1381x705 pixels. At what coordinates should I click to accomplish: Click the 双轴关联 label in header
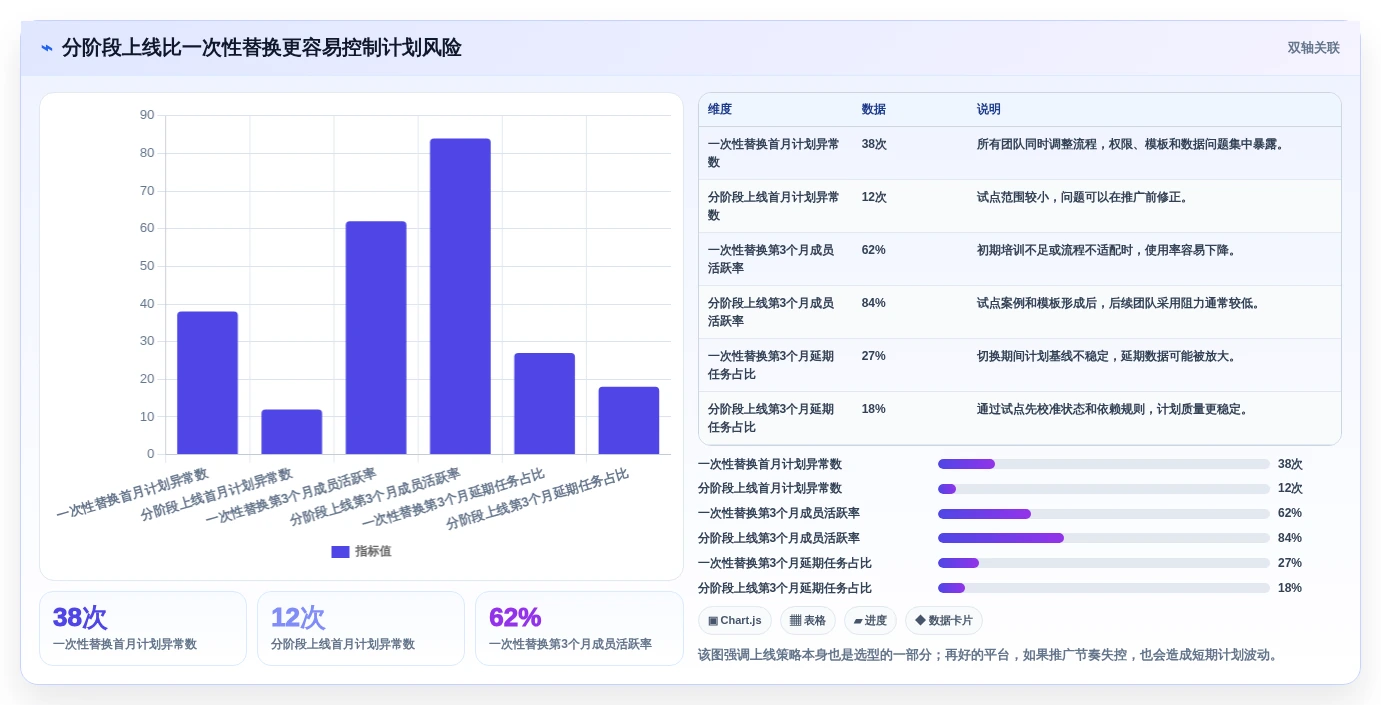[x=1313, y=48]
